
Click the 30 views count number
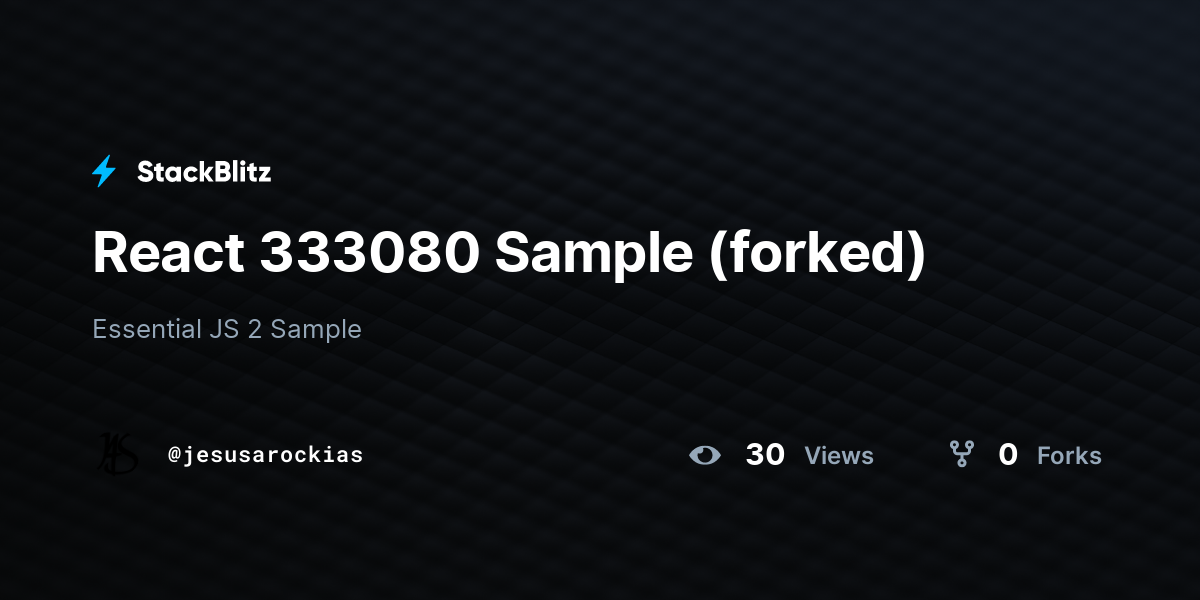[765, 455]
